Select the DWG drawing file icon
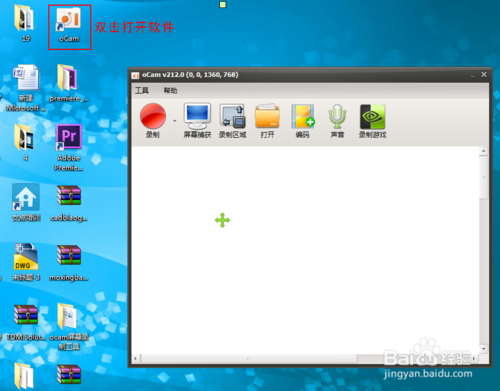This screenshot has height=391, width=500. point(26,262)
